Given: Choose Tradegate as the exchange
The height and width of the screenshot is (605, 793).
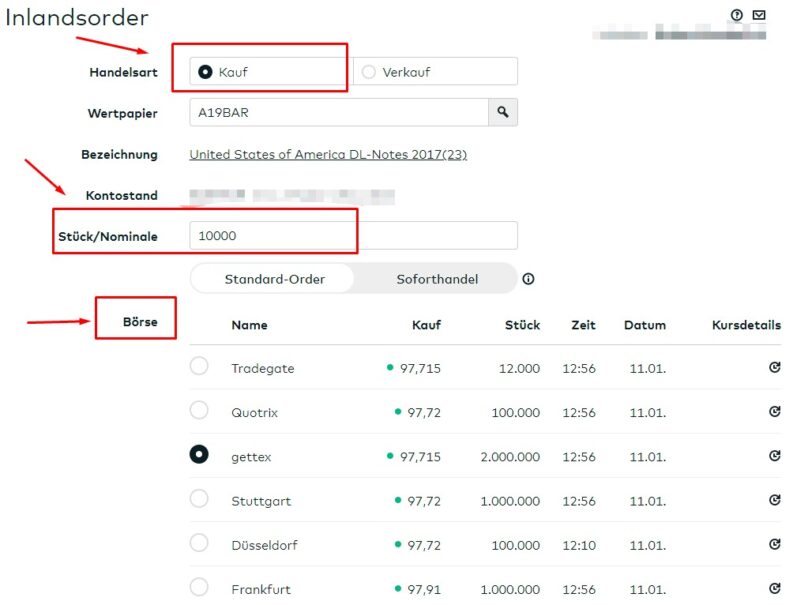Looking at the screenshot, I should pos(199,366).
